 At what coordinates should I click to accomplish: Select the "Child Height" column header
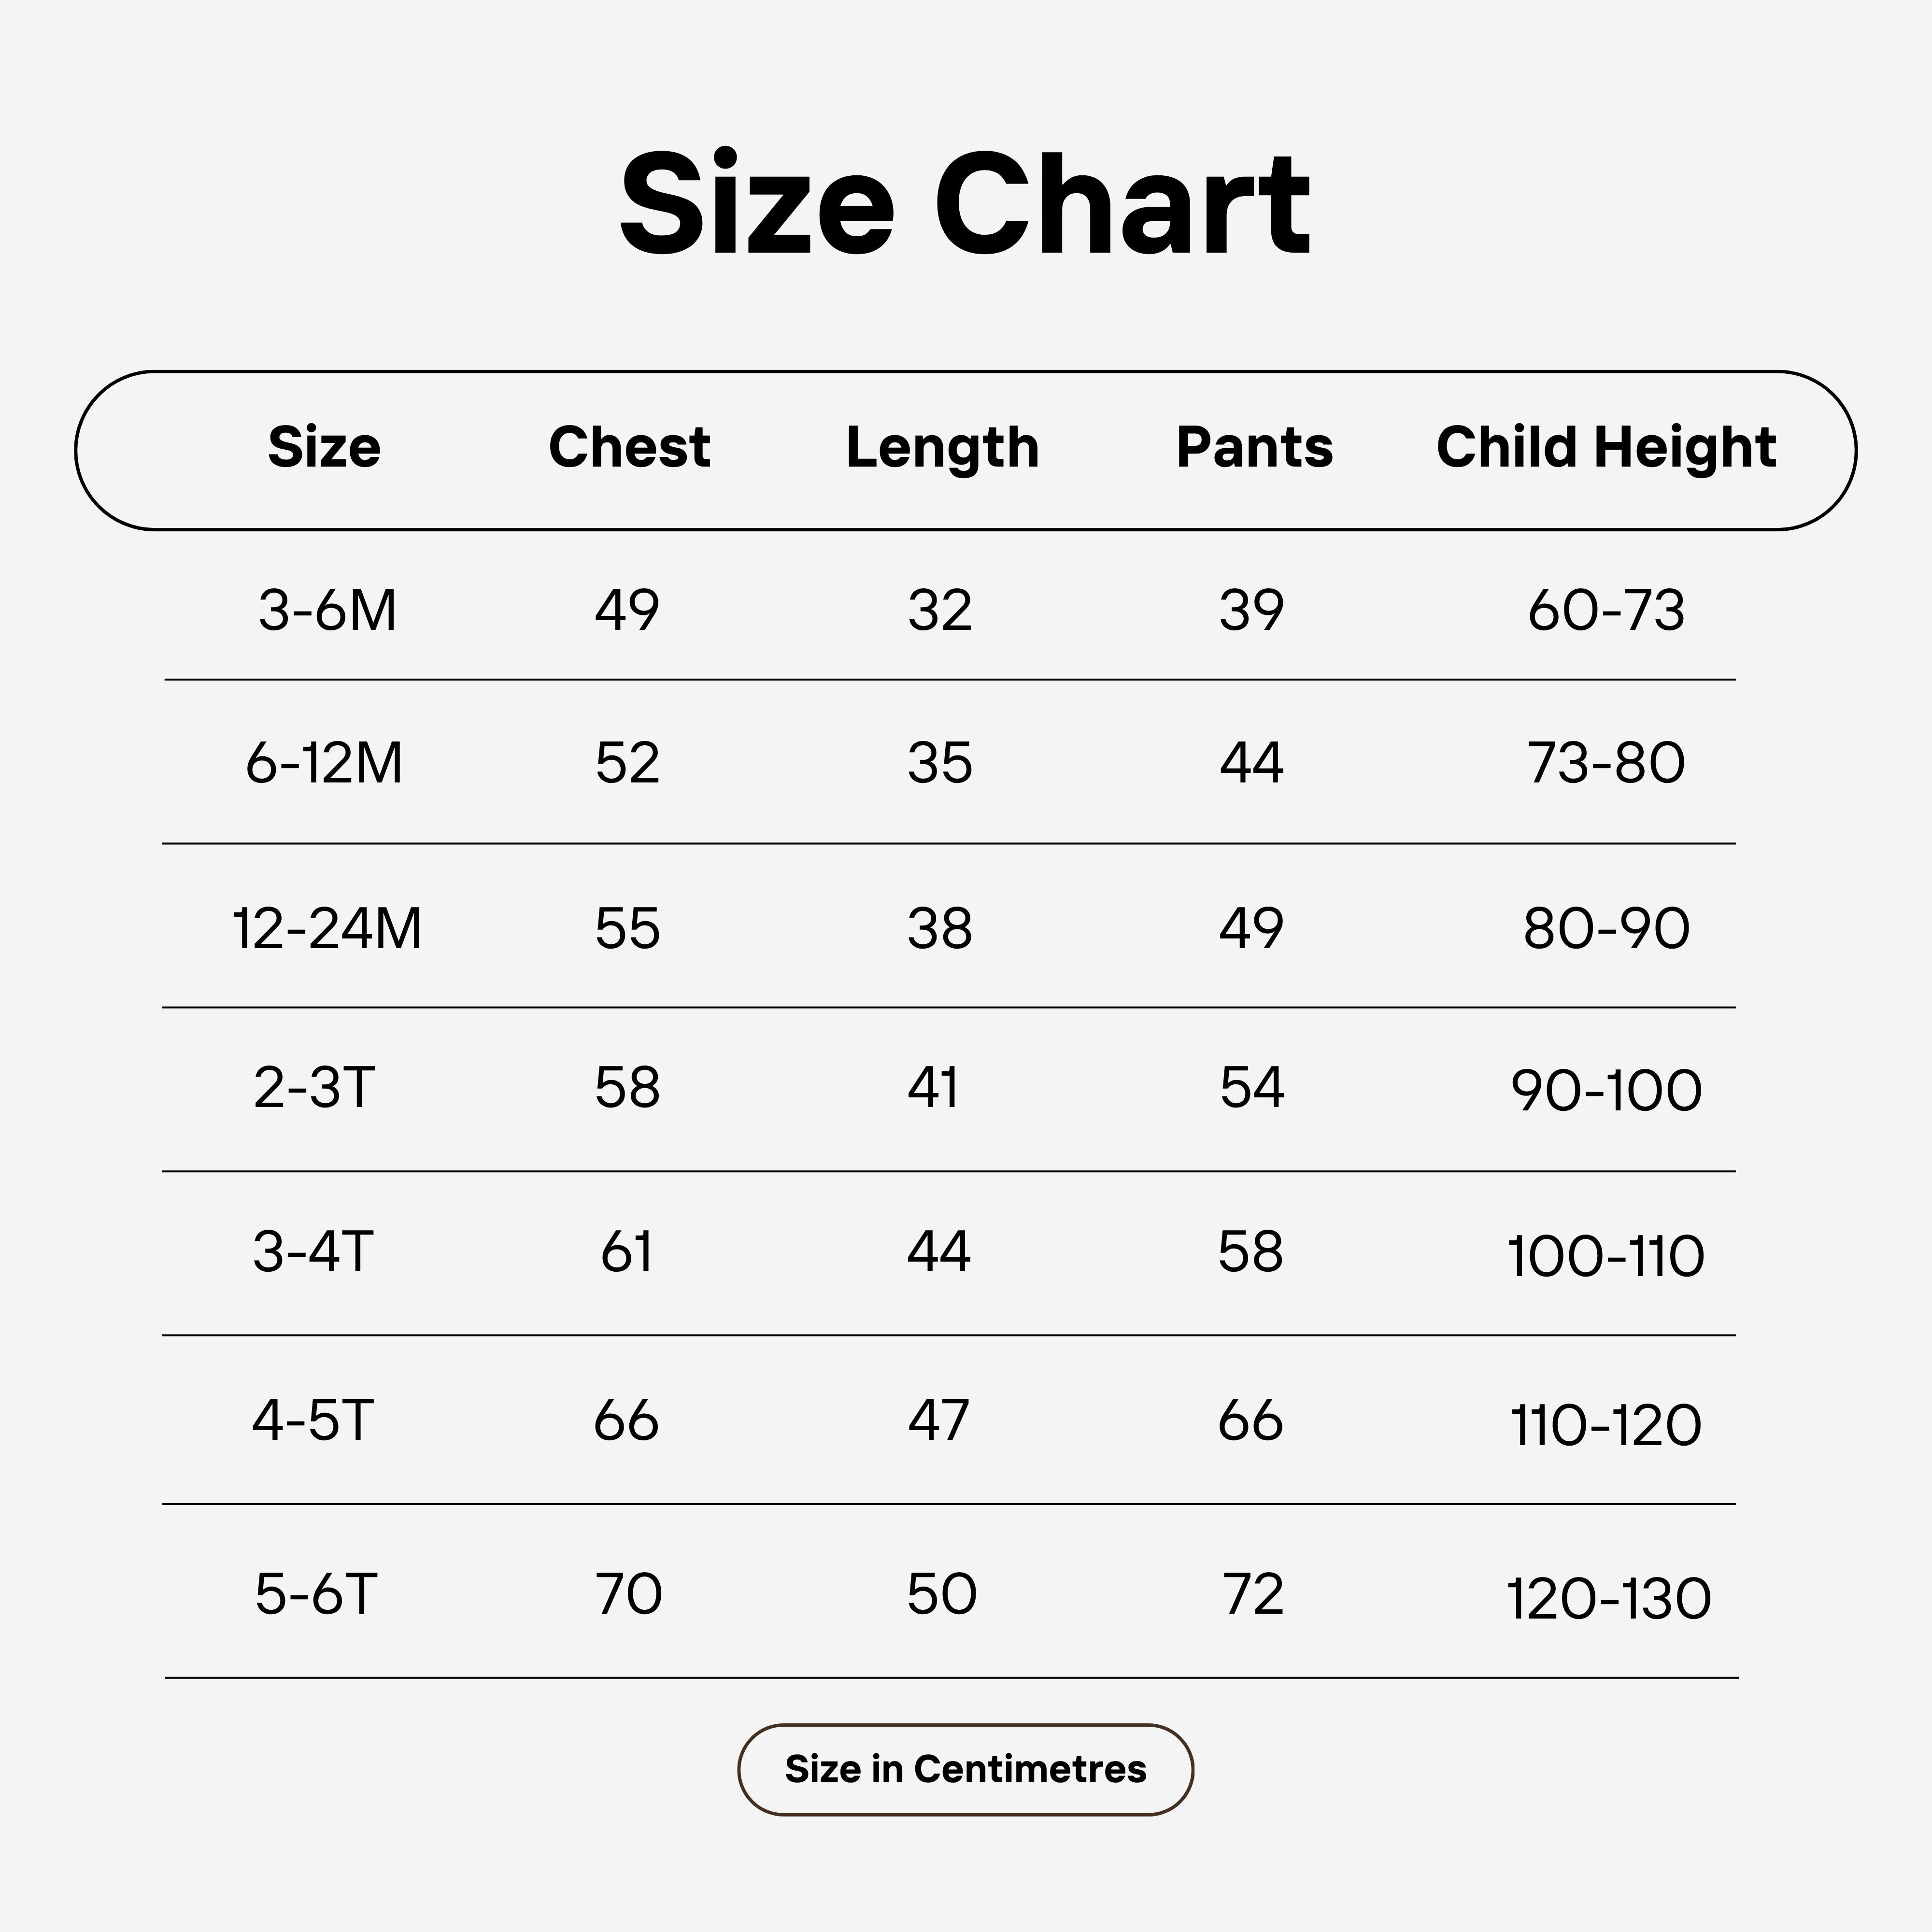1606,447
